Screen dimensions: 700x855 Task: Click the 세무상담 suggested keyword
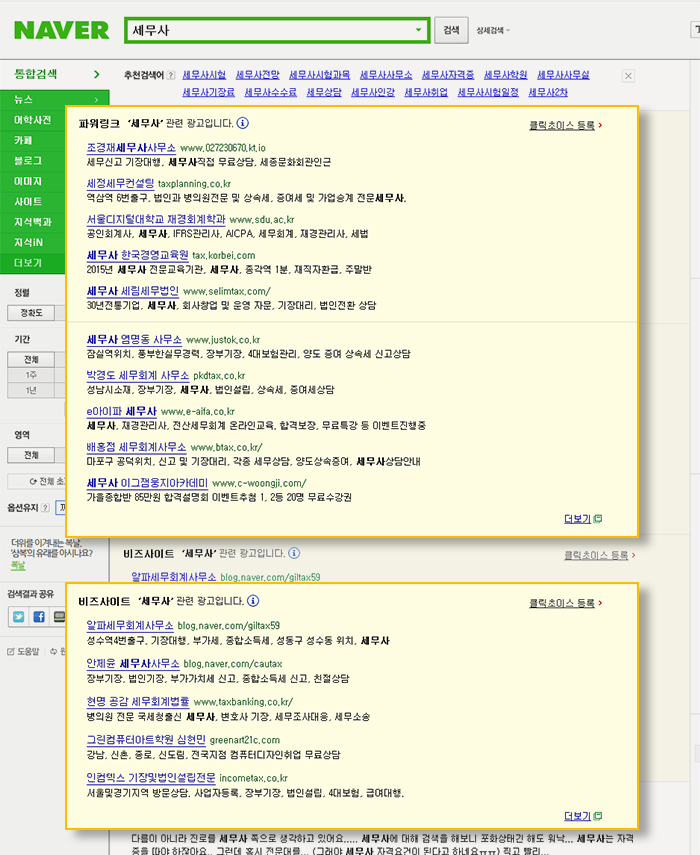pyautogui.click(x=324, y=92)
